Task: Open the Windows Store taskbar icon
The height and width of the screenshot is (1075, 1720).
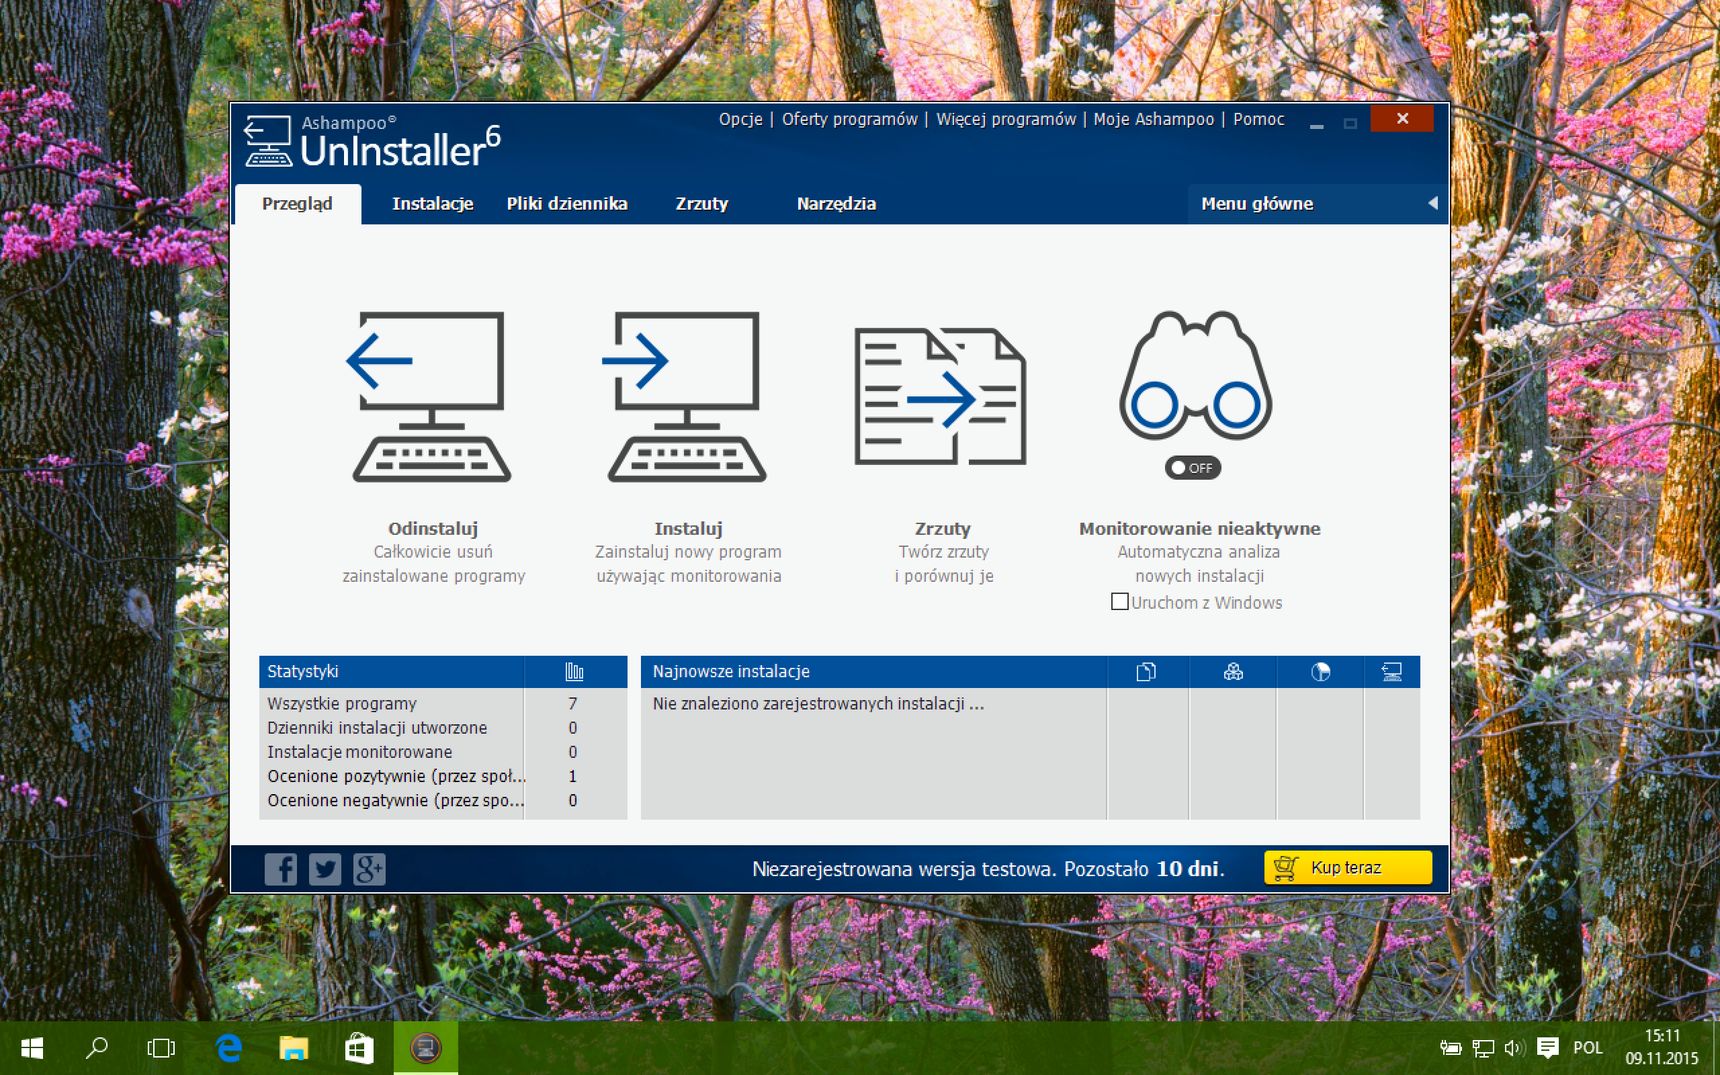Action: [x=359, y=1048]
